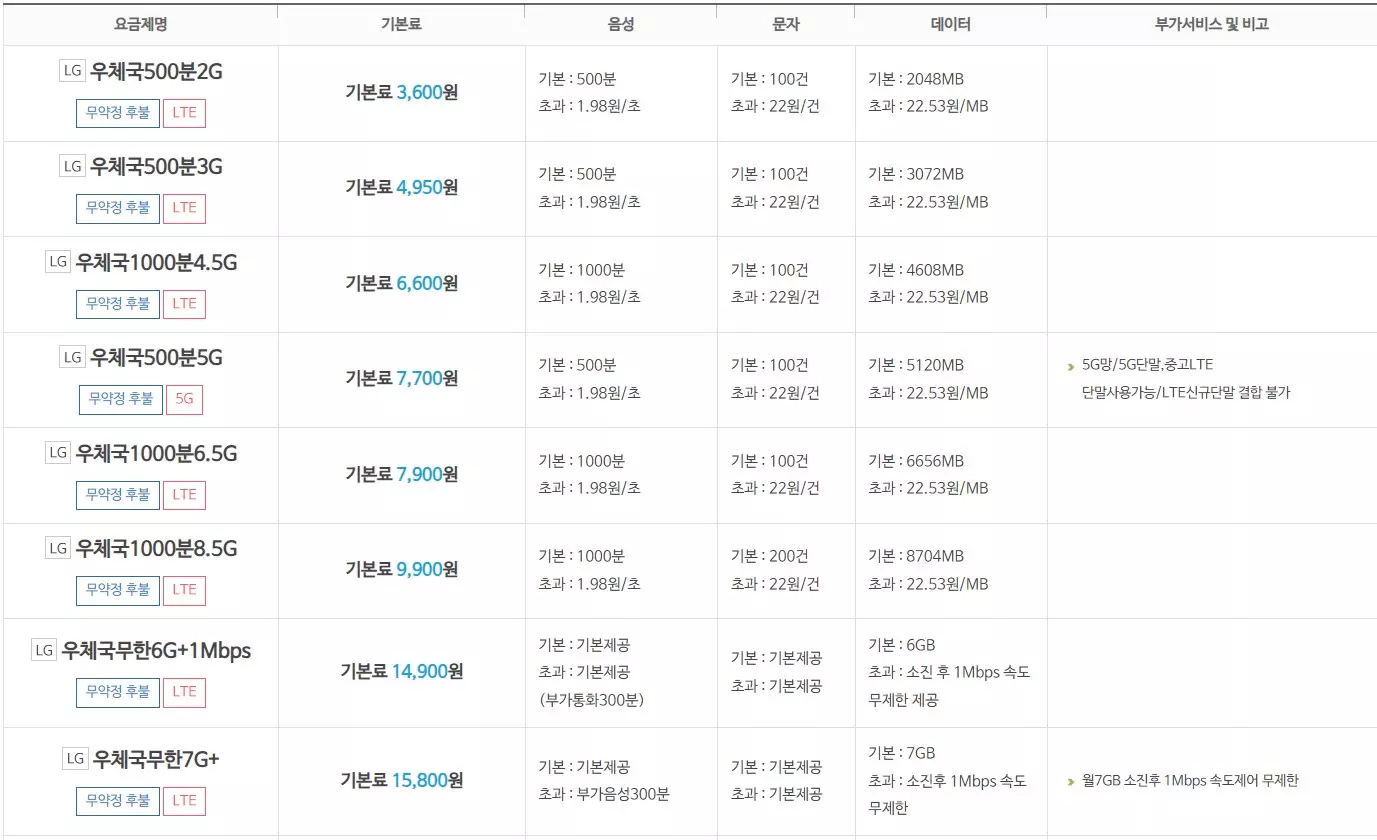Click the (부가통화300분) voice note
1377x840 pixels.
tap(591, 700)
